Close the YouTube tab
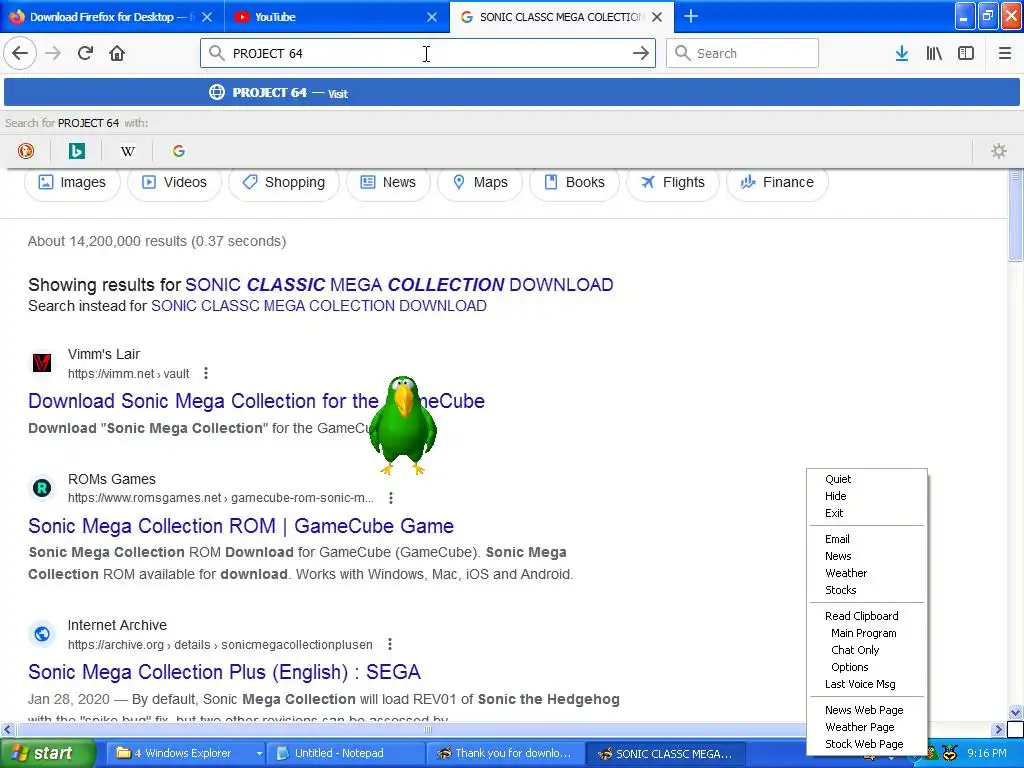This screenshot has height=768, width=1024. (432, 17)
